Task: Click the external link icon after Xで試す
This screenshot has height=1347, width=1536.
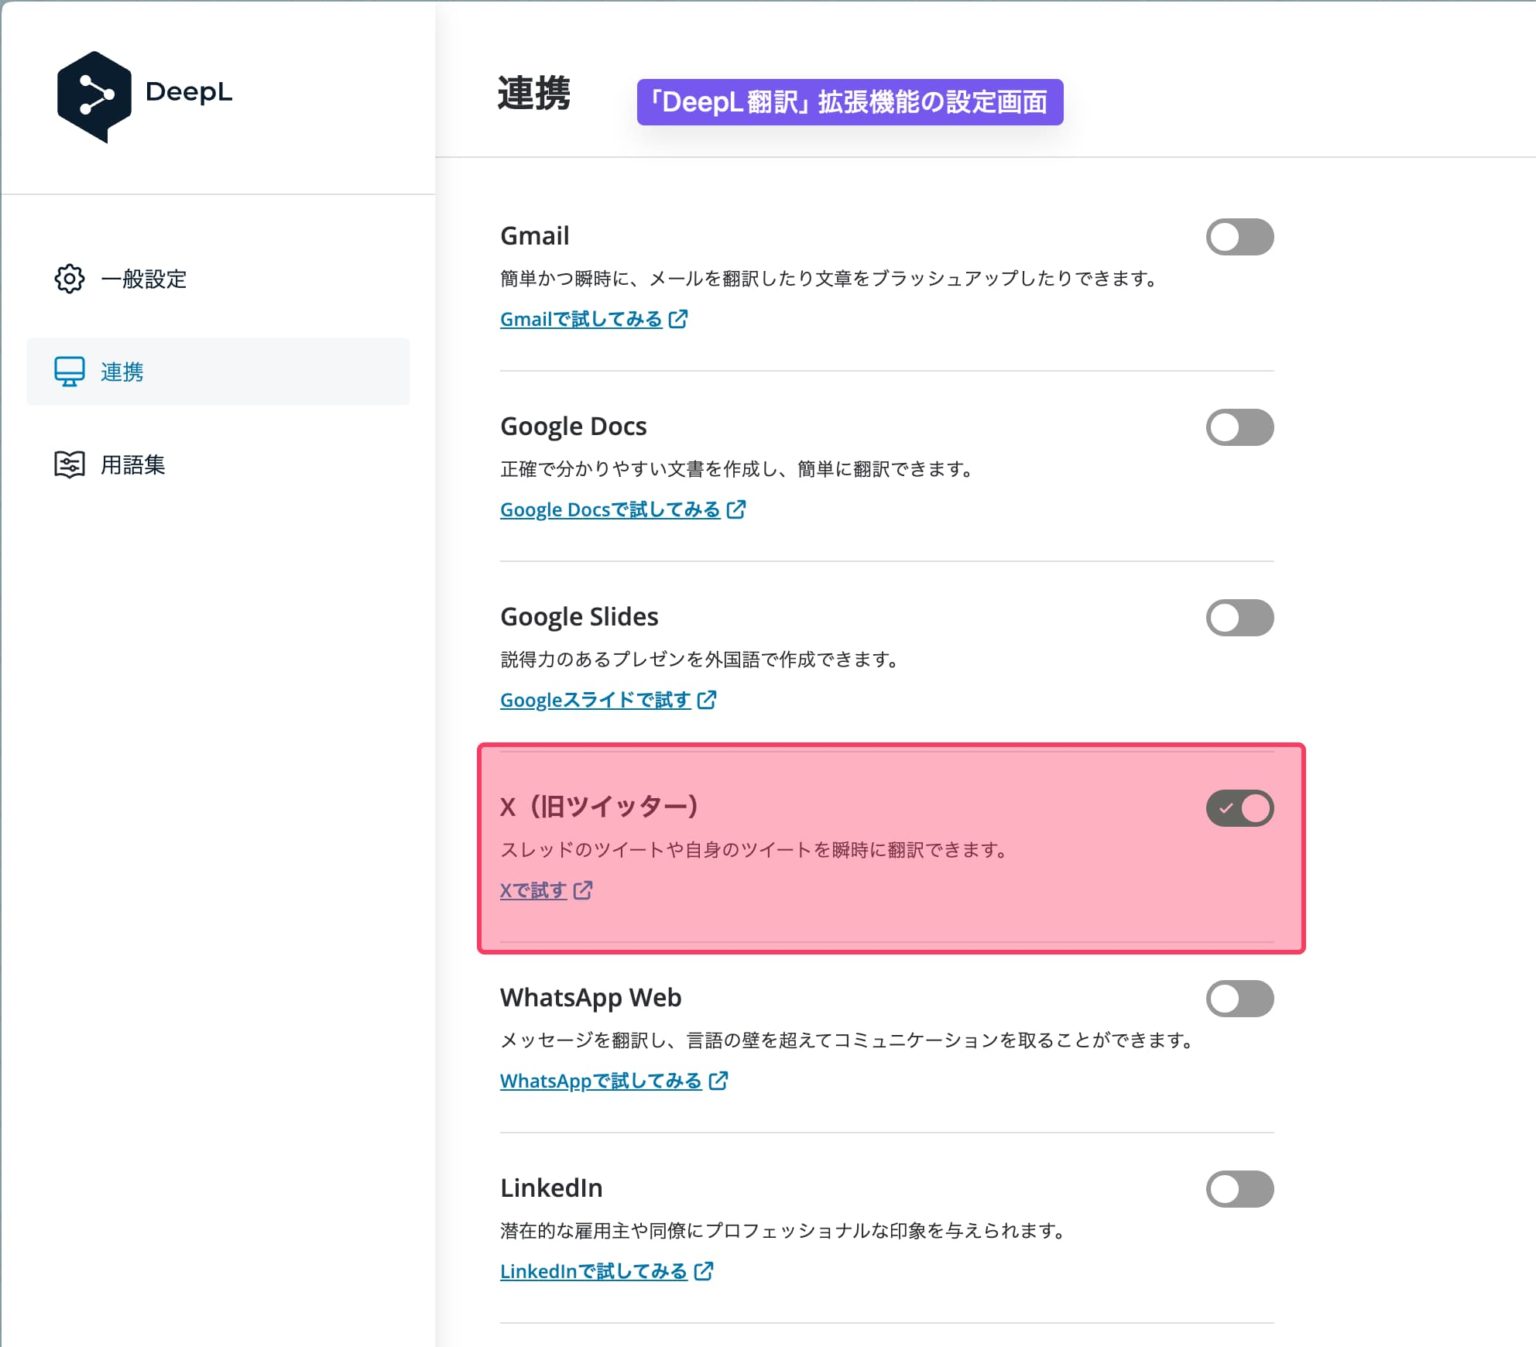Action: pos(584,890)
